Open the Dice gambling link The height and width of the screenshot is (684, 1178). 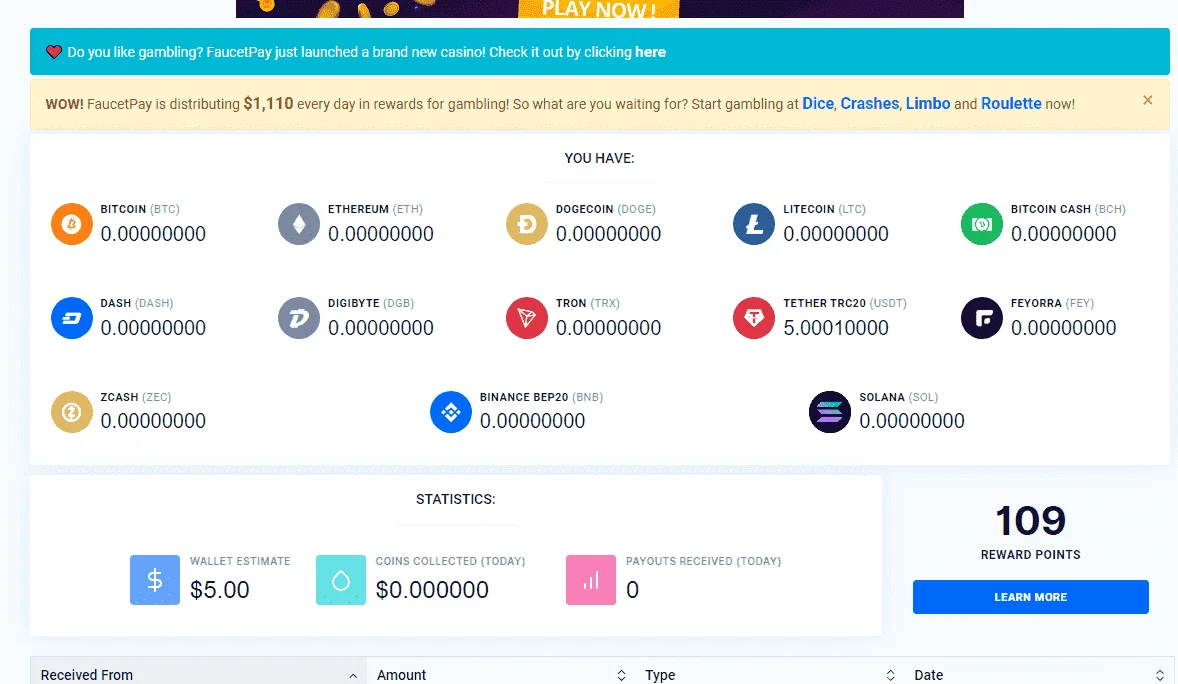tap(818, 104)
